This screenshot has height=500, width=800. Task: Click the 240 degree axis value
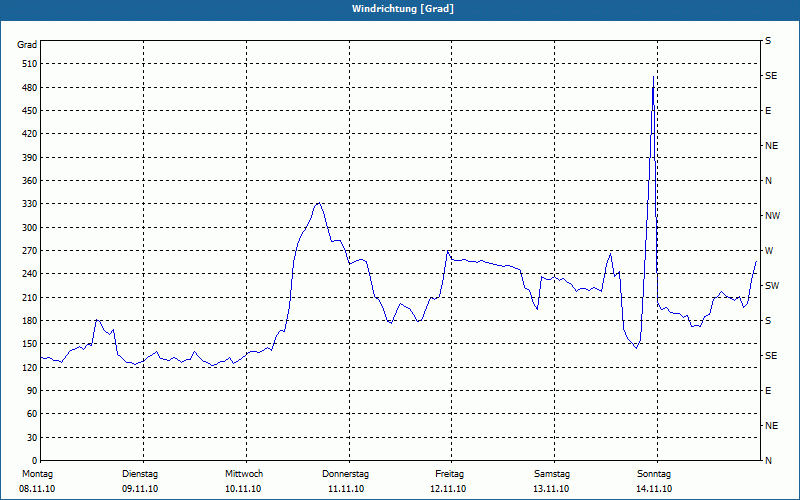30,274
